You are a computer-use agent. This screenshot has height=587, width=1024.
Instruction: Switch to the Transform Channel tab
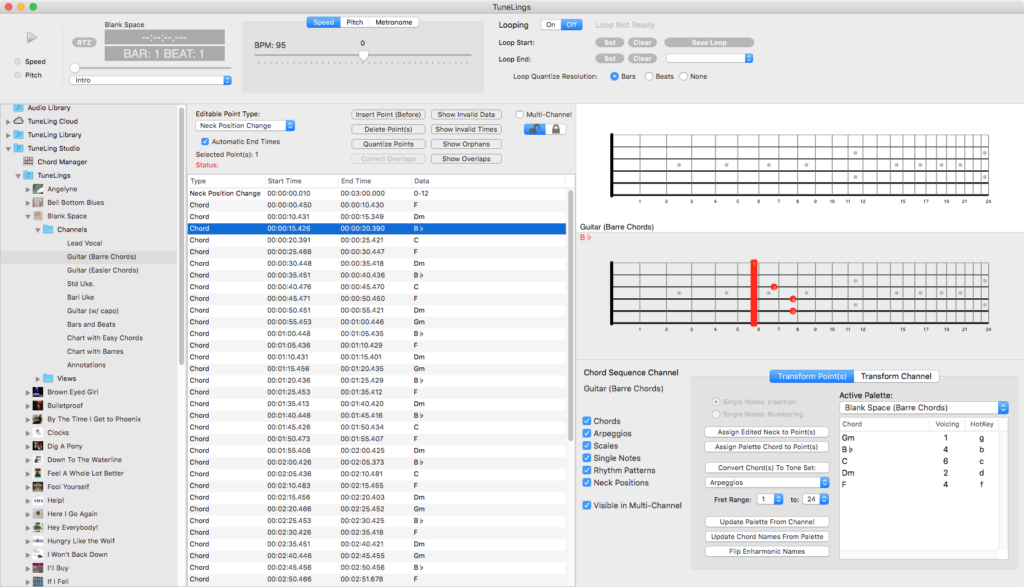(896, 376)
